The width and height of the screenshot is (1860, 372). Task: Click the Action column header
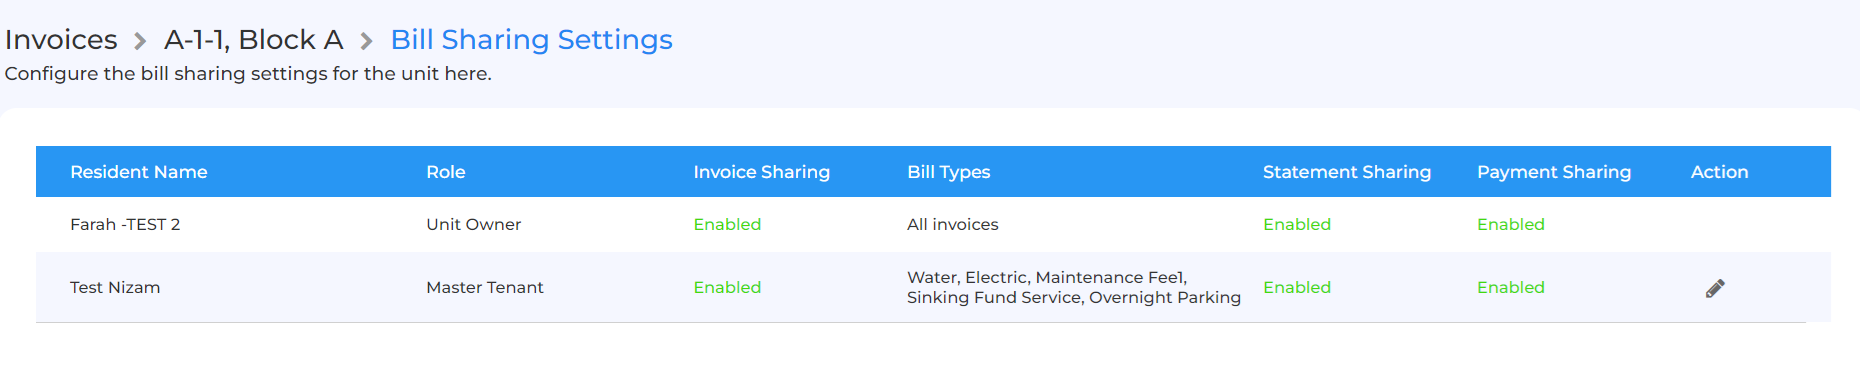pos(1720,172)
